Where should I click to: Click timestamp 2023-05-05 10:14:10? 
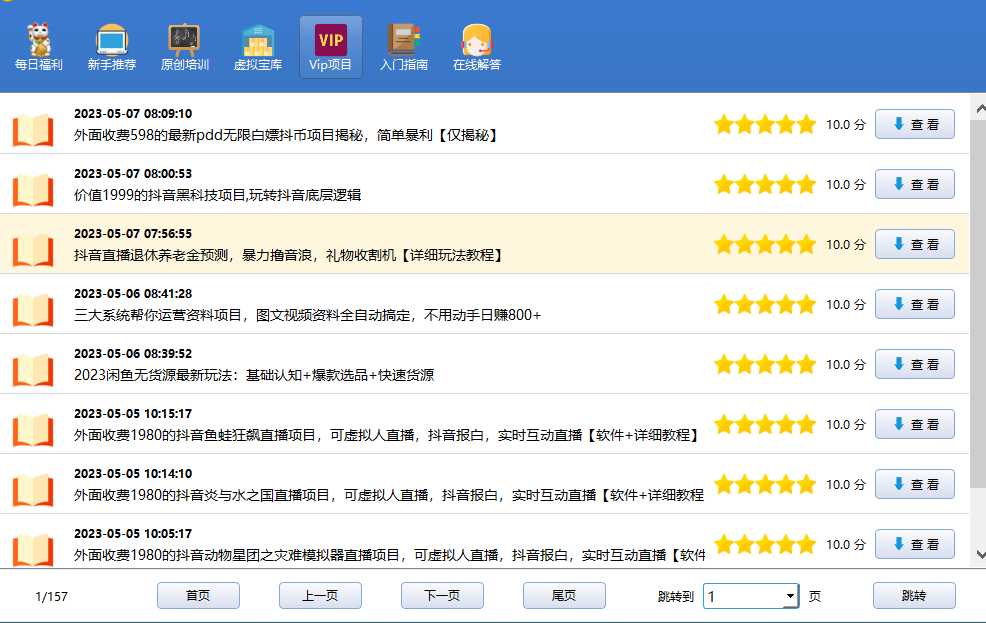(x=133, y=474)
